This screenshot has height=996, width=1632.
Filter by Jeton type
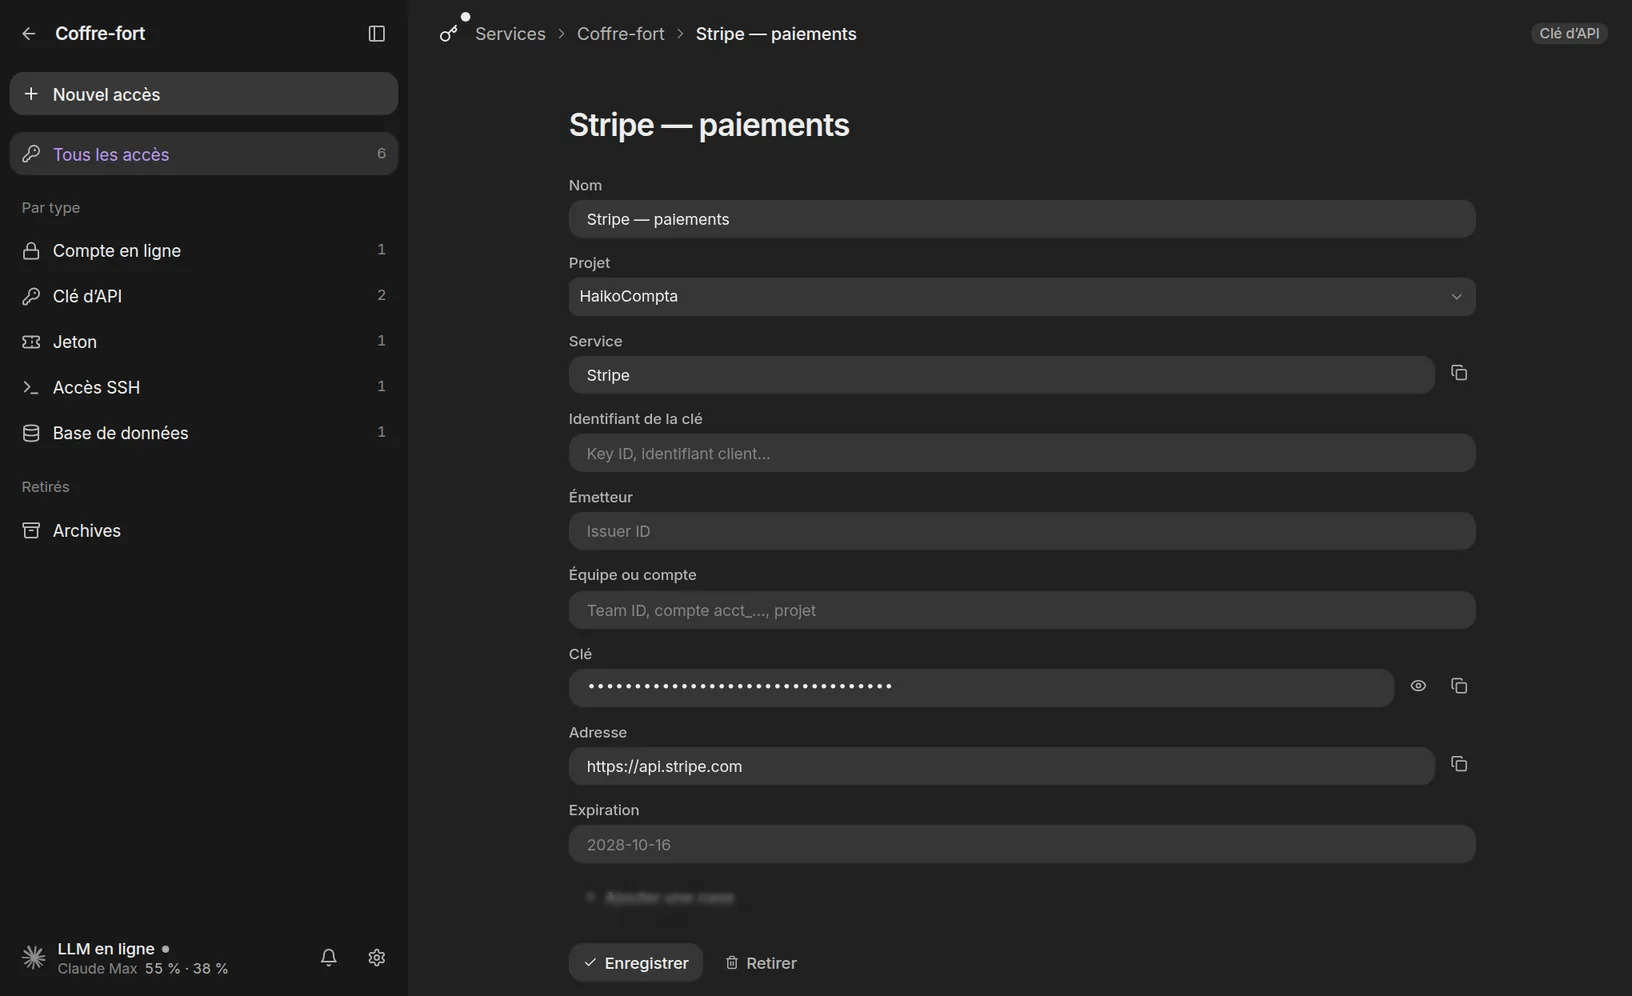pos(204,342)
